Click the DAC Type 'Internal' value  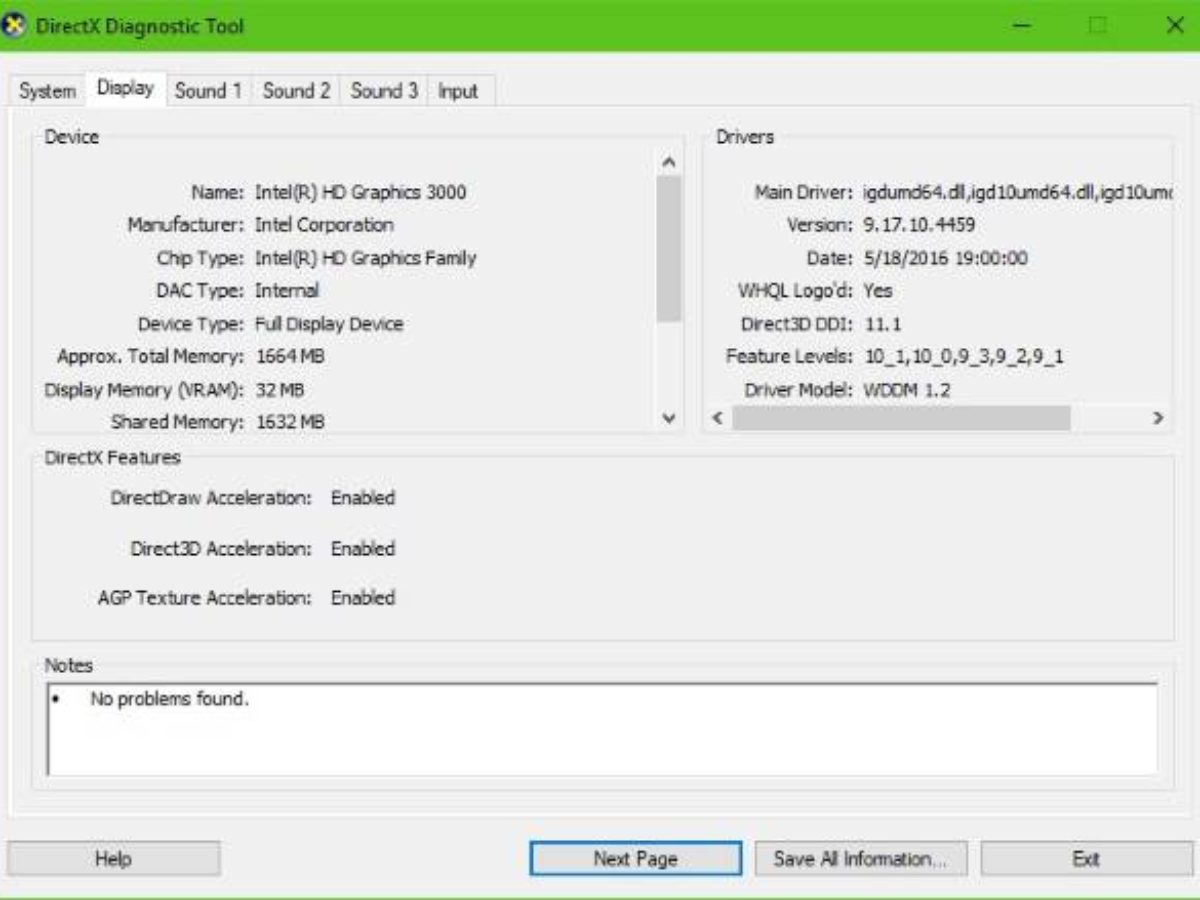coord(287,291)
